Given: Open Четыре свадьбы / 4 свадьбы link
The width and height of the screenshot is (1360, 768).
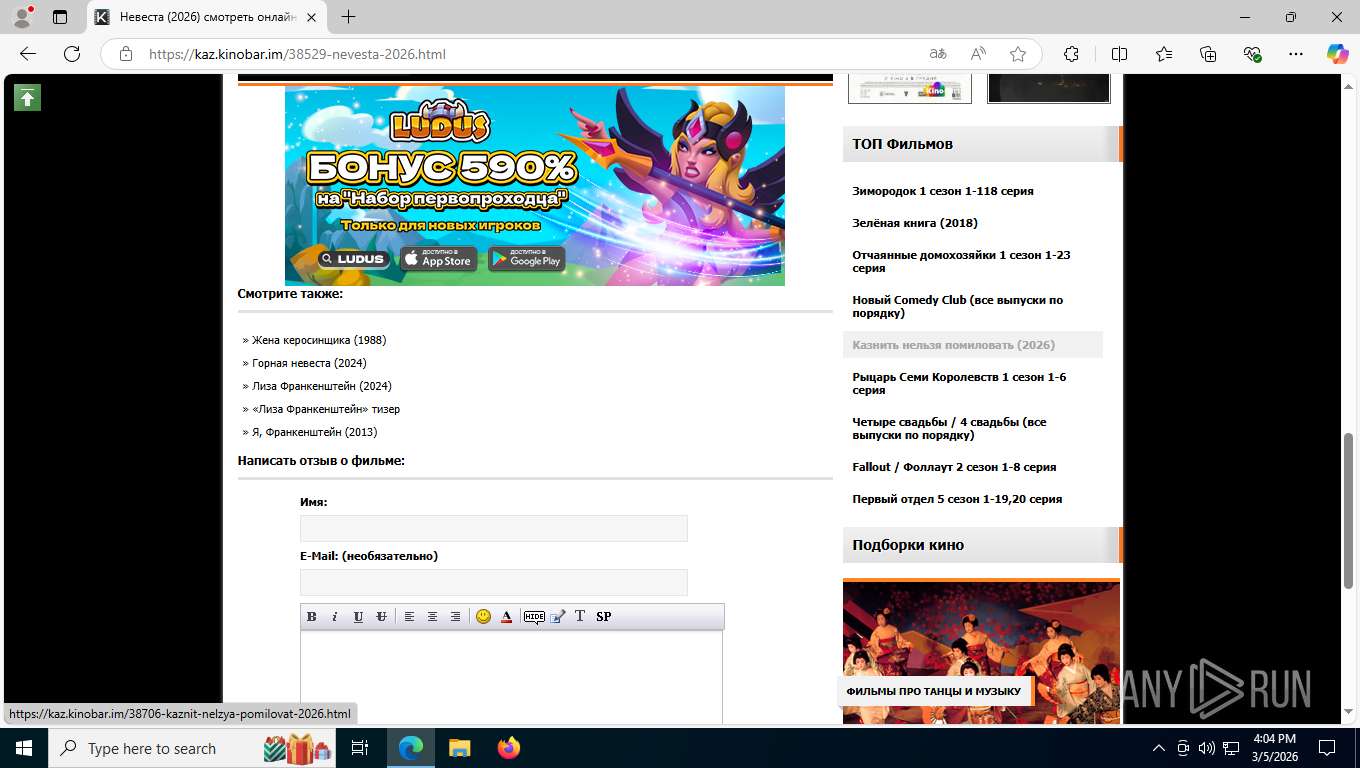Looking at the screenshot, I should tap(949, 428).
